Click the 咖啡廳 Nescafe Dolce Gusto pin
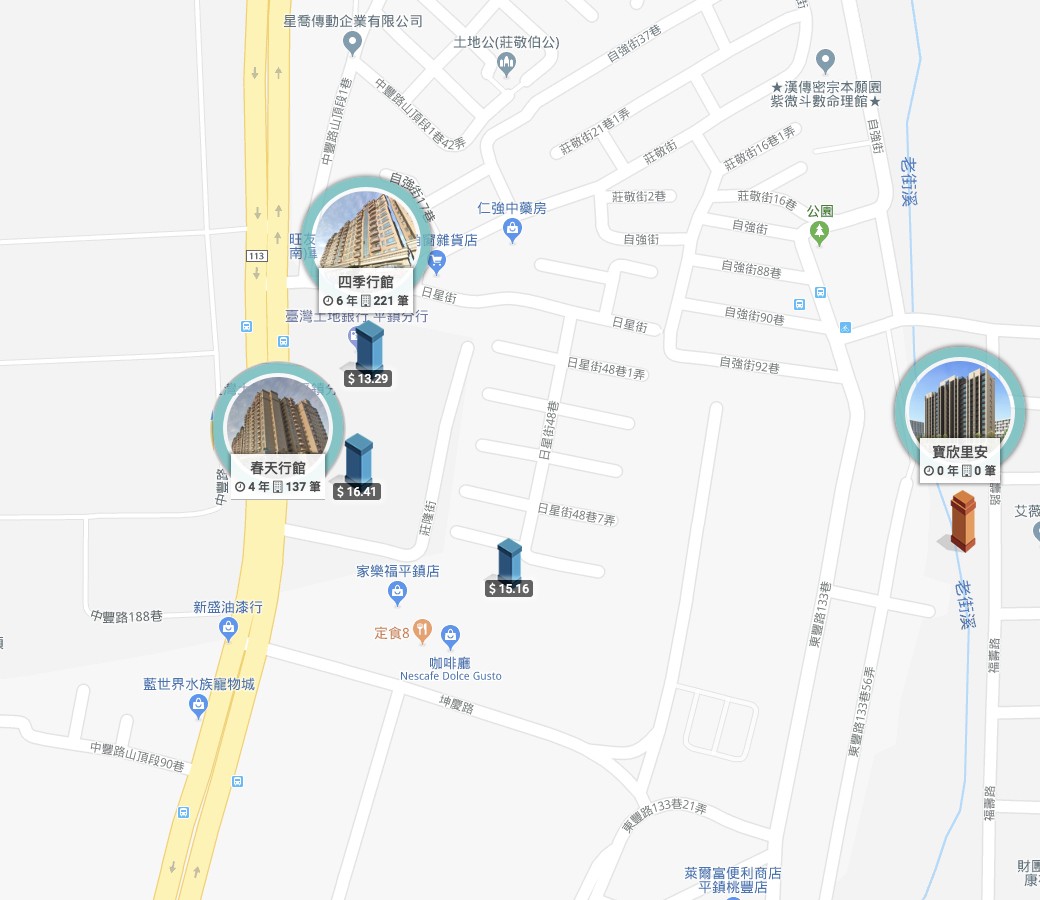 tap(450, 637)
